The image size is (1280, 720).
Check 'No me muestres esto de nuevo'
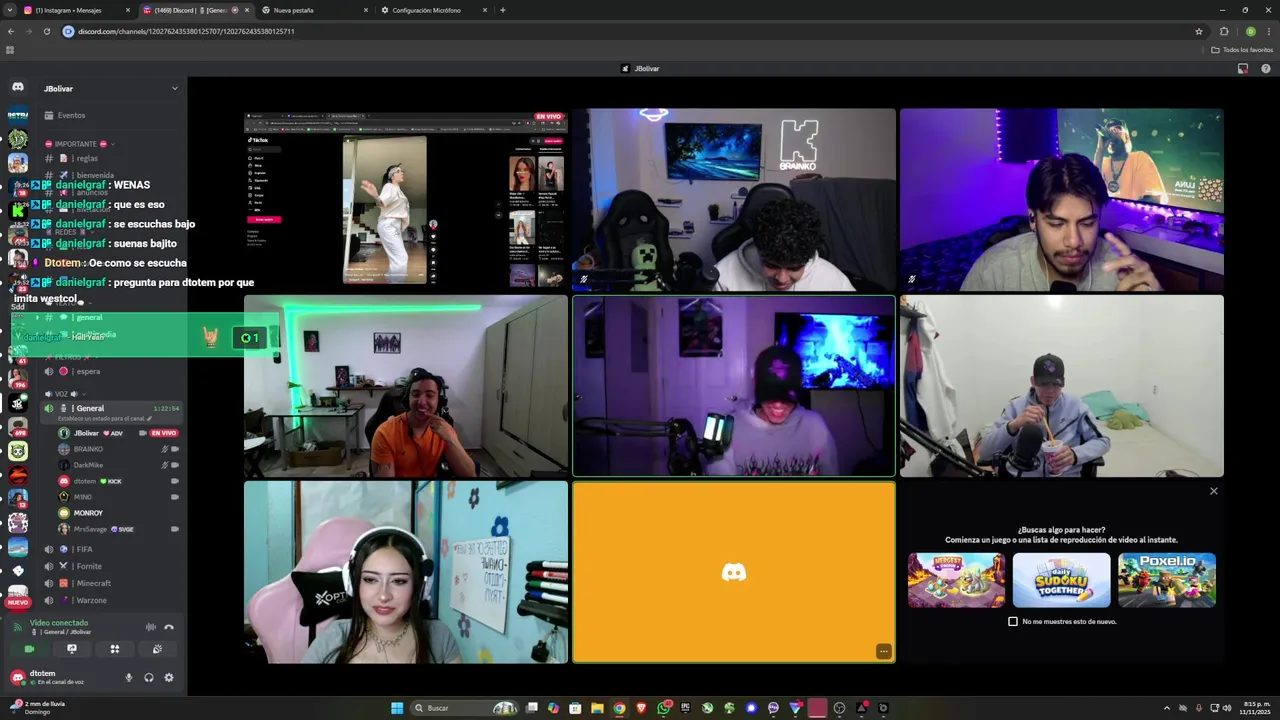[1013, 621]
